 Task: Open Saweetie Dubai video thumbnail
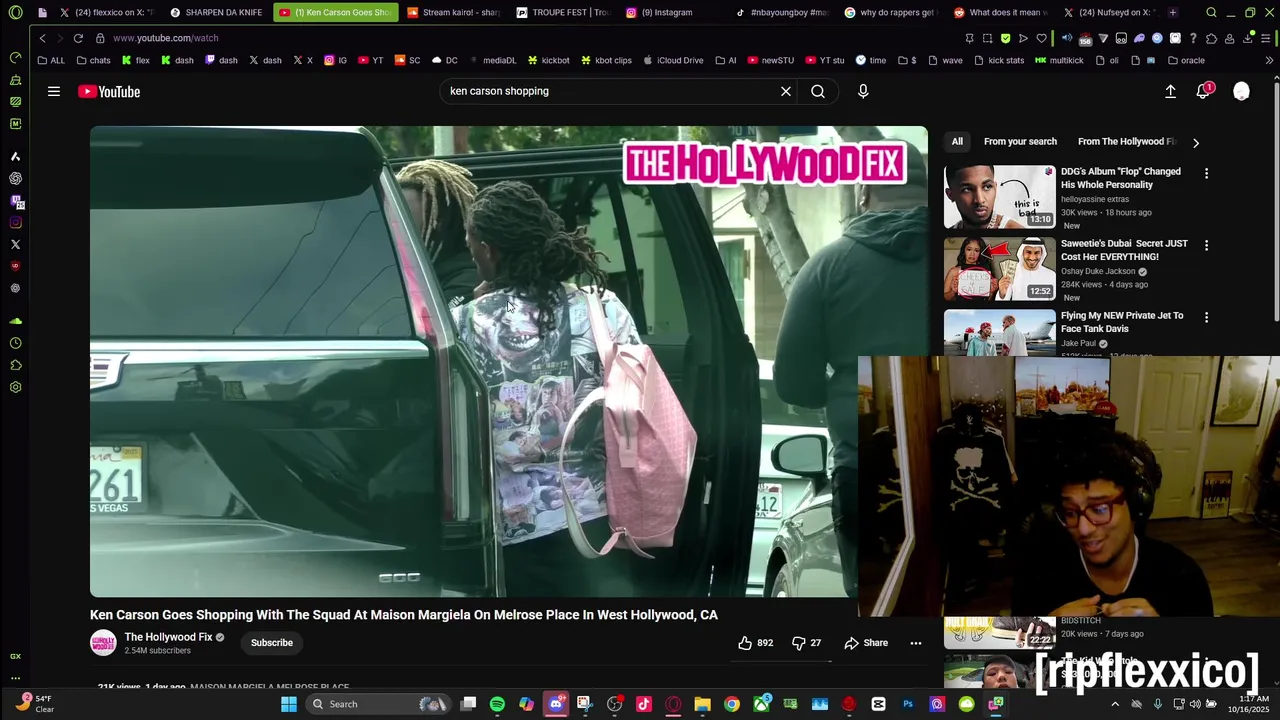coord(1000,269)
